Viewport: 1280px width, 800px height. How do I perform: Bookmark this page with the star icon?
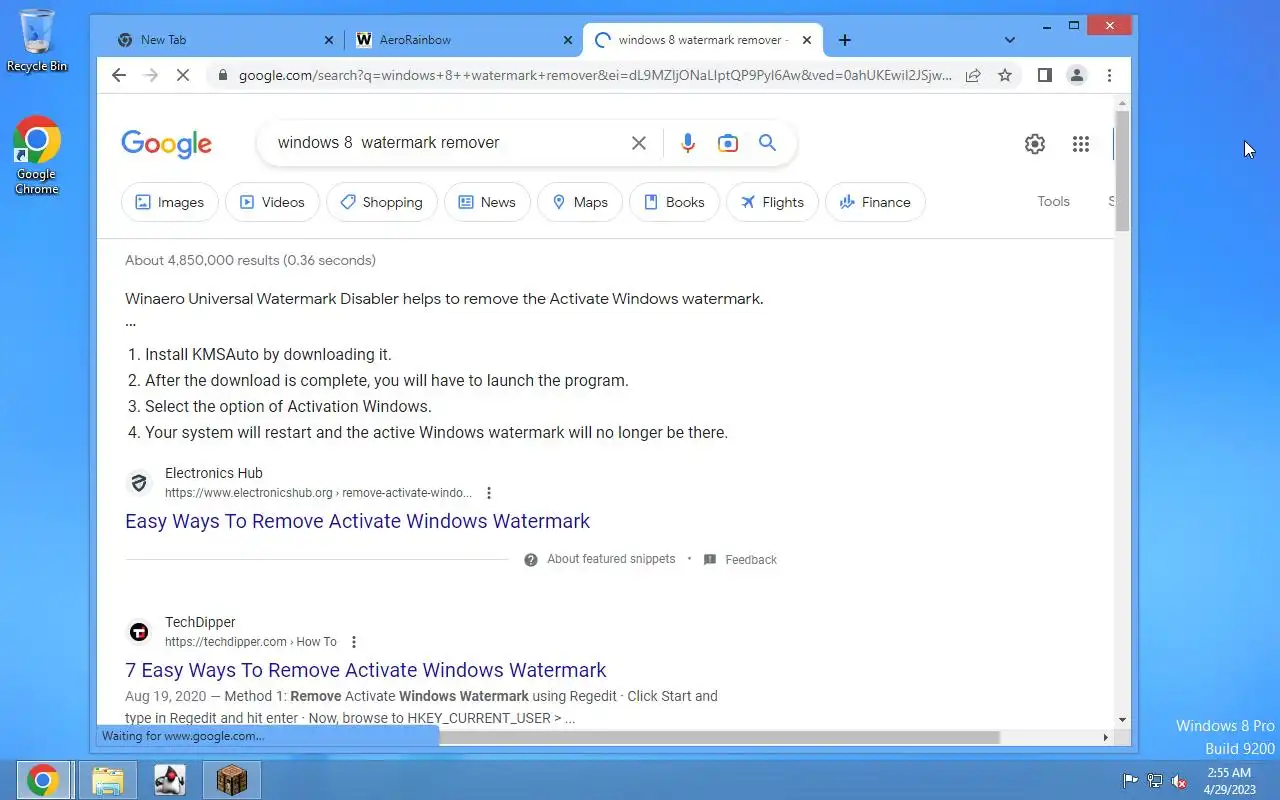coord(1005,75)
